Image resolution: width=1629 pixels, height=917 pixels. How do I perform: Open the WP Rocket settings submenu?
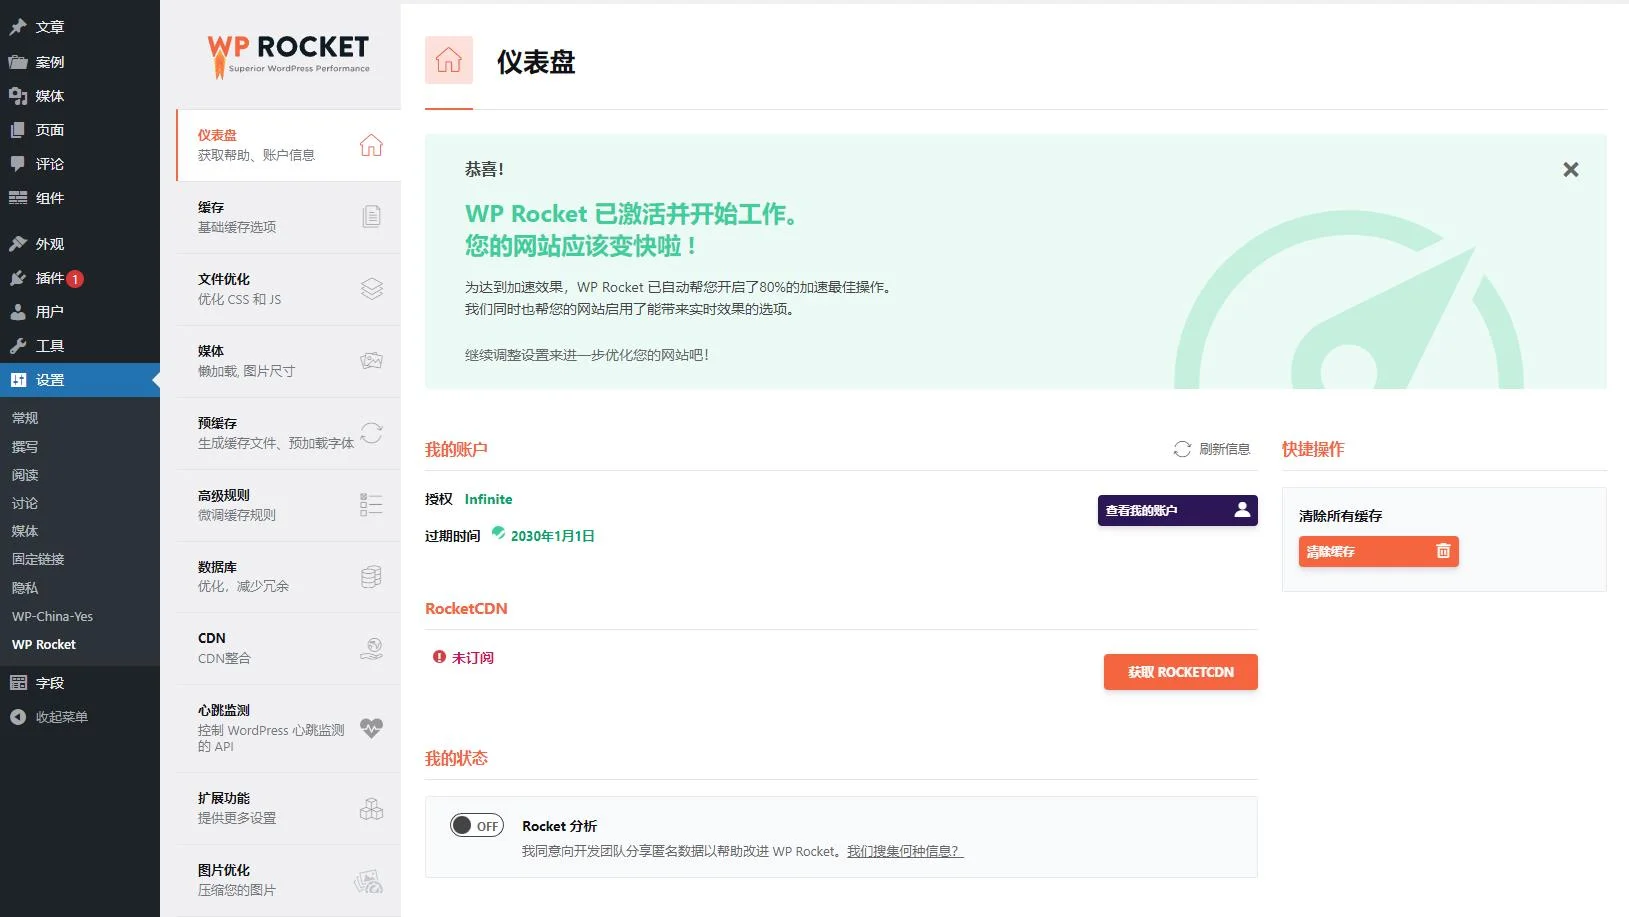pyautogui.click(x=44, y=645)
